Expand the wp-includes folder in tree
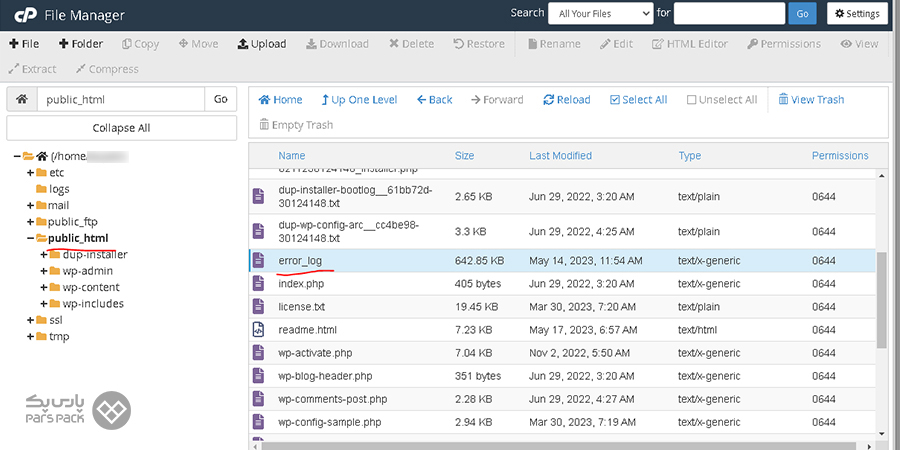Screen dimensions: 900x450 coord(44,304)
